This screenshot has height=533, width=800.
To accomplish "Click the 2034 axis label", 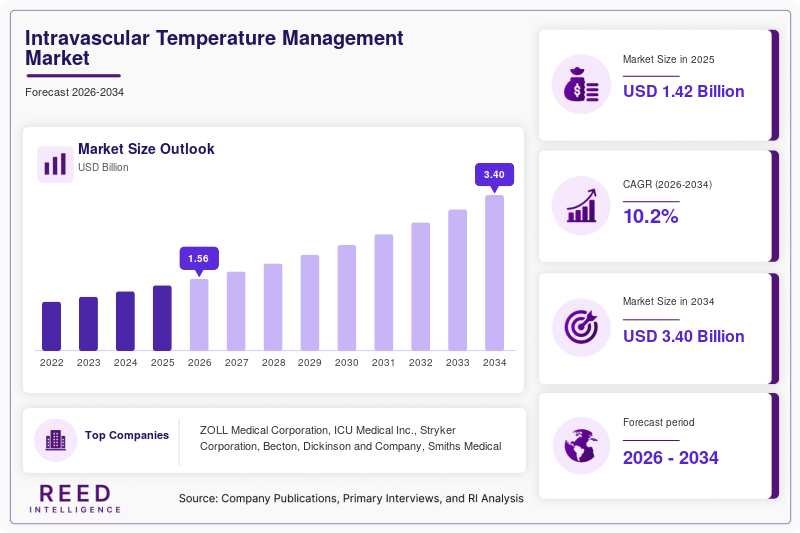I will click(x=494, y=363).
